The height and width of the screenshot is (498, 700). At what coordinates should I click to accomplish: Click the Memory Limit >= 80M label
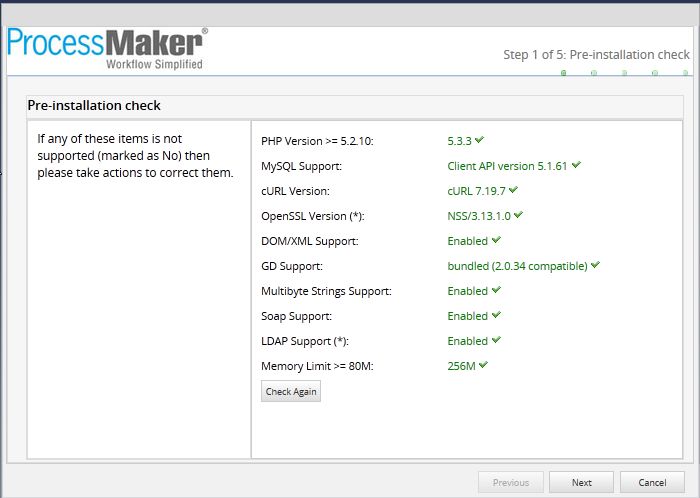pyautogui.click(x=317, y=366)
